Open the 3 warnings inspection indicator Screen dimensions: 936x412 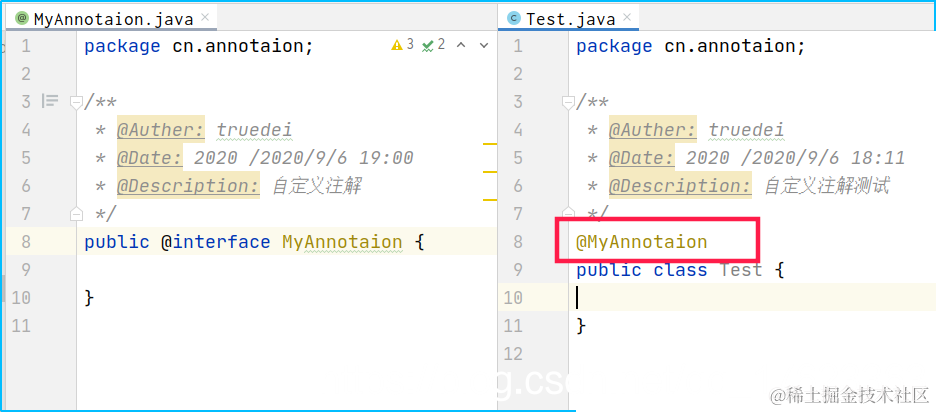[402, 45]
